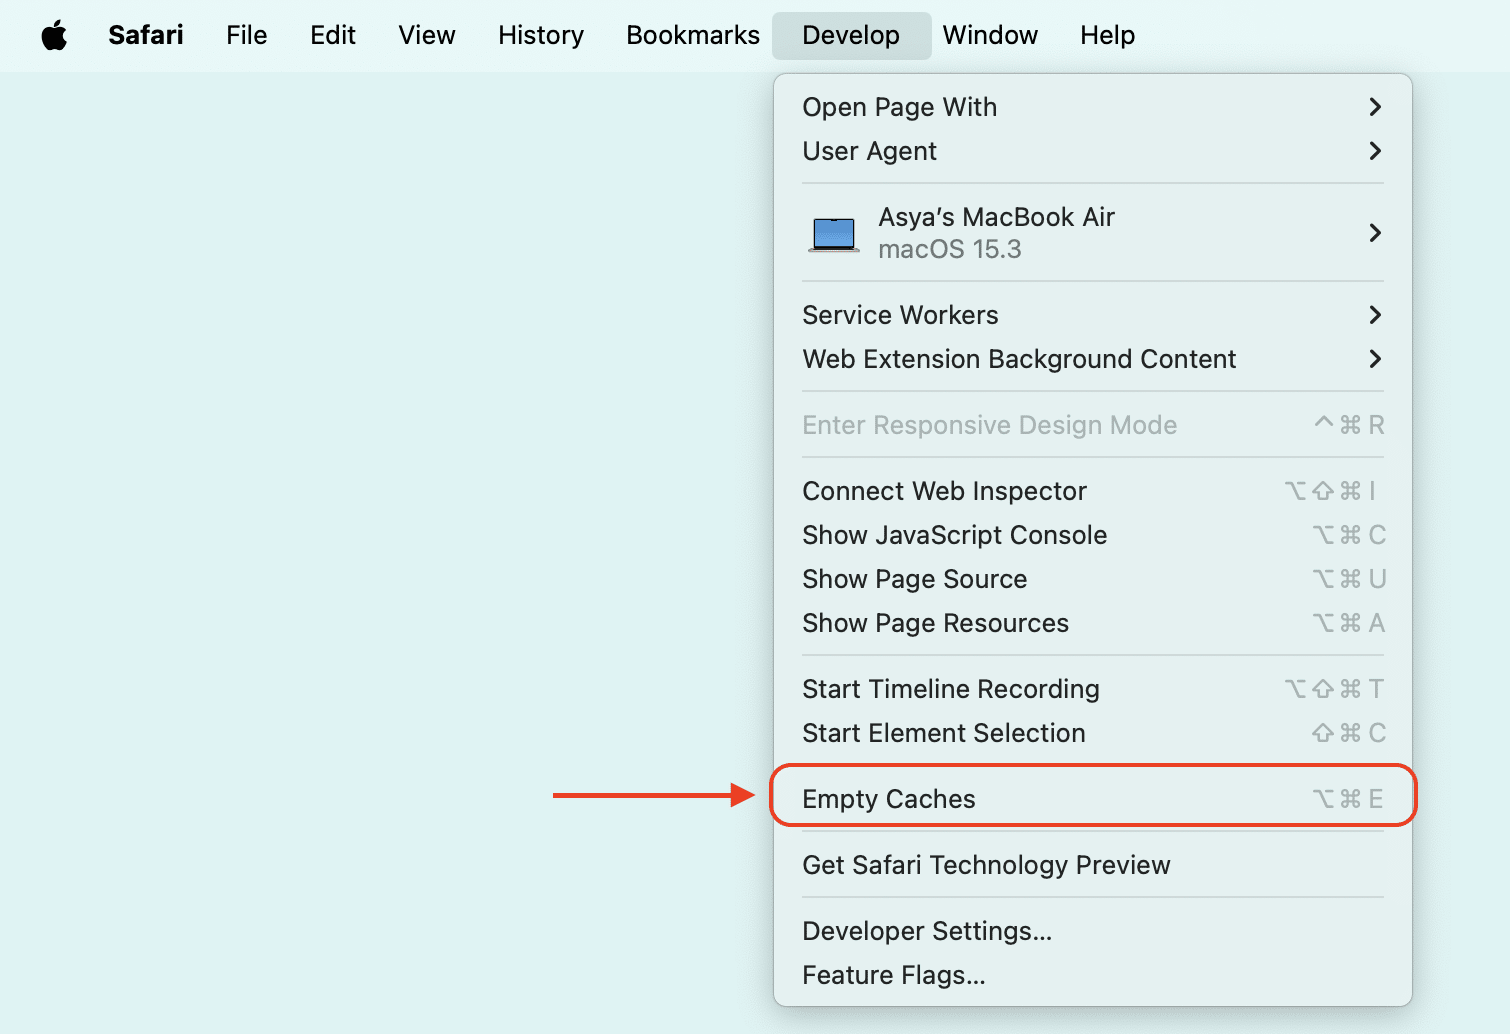
Task: Select Show Page Source
Action: tap(1093, 579)
